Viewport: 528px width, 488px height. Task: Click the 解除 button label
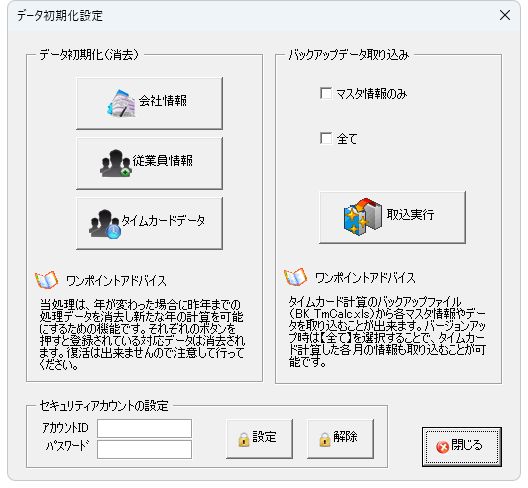pyautogui.click(x=345, y=437)
